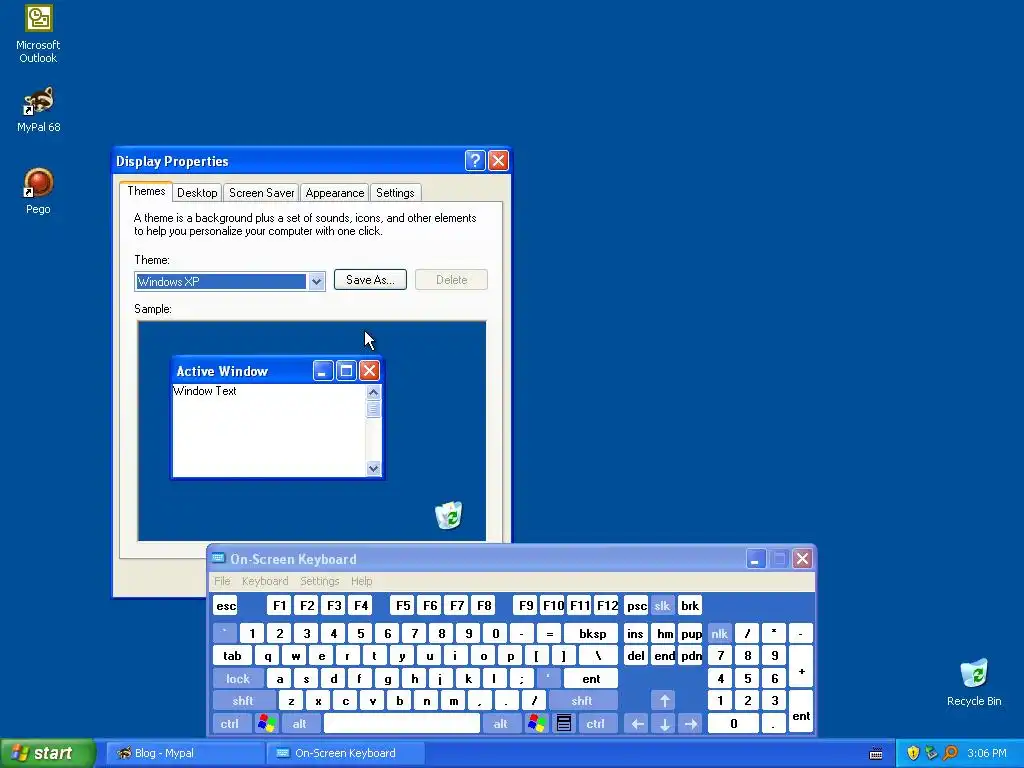Click the right arrow key on the on-screen keyboard
This screenshot has width=1024, height=768.
coord(691,724)
